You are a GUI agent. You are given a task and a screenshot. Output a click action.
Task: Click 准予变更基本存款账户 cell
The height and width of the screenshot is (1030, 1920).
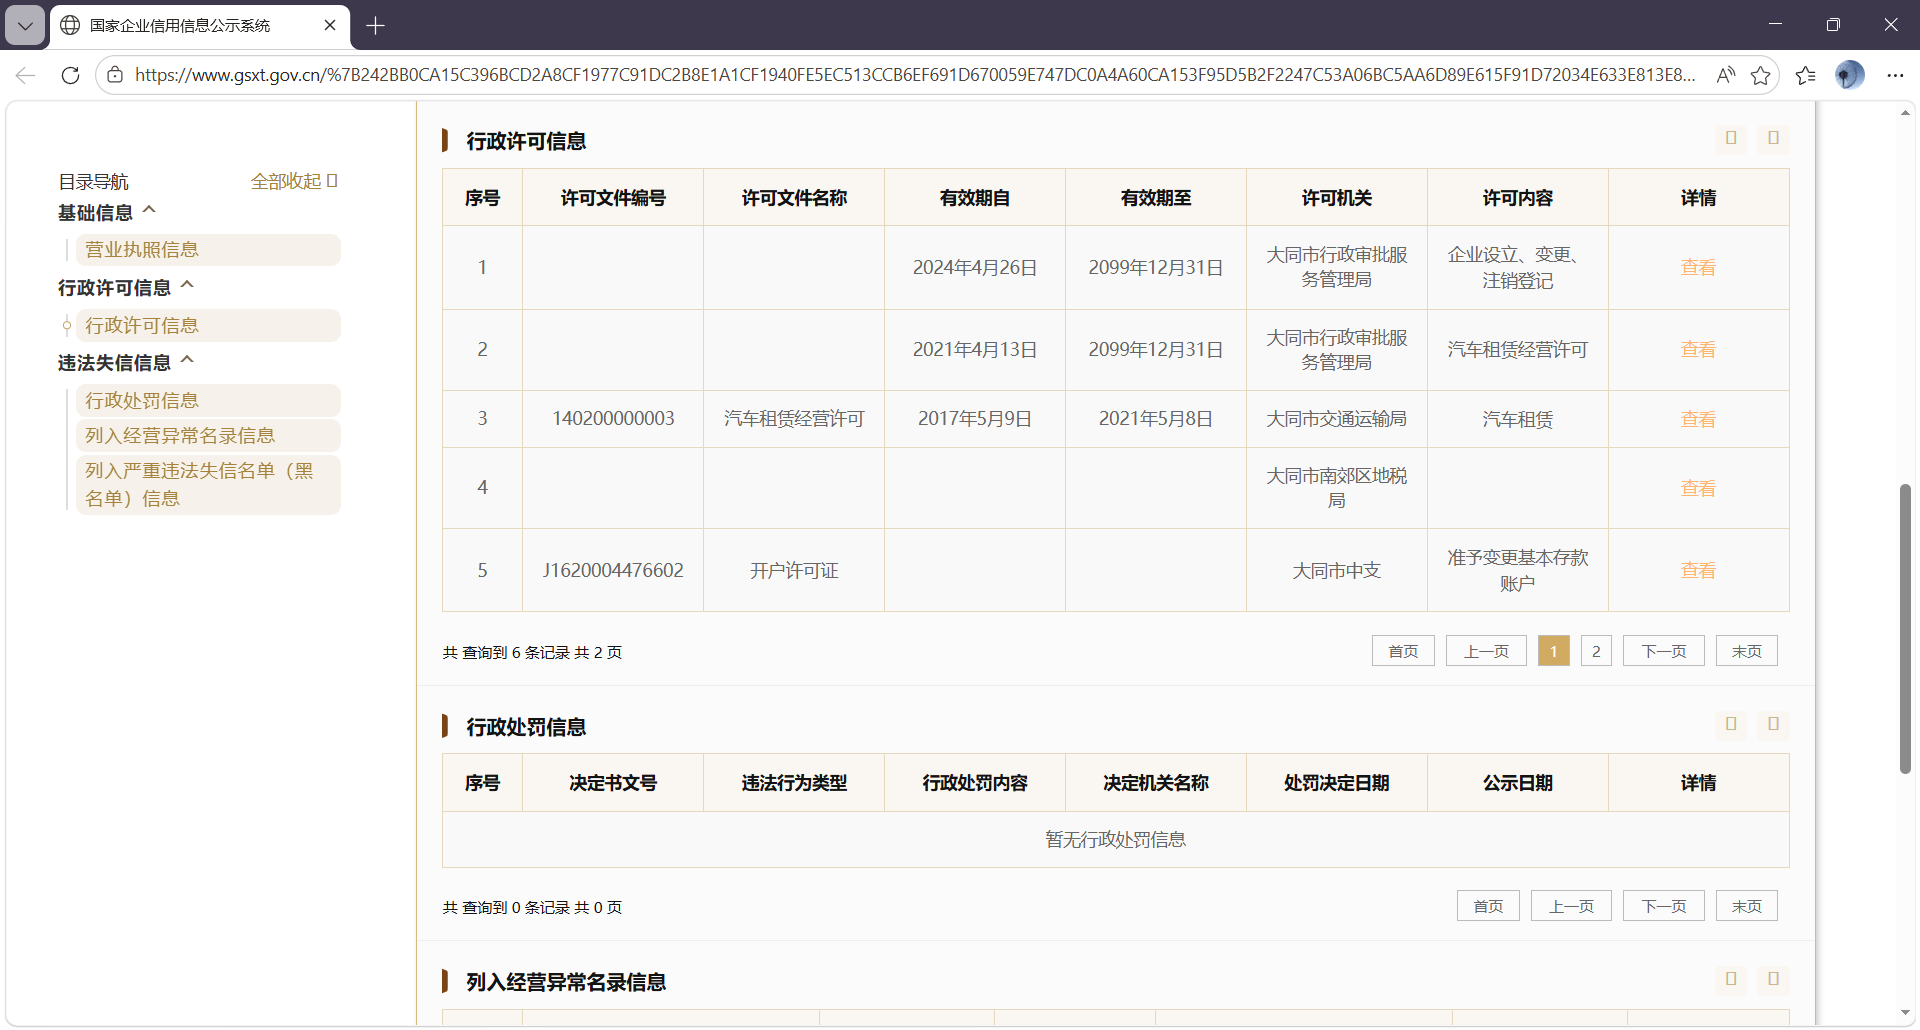(x=1518, y=570)
